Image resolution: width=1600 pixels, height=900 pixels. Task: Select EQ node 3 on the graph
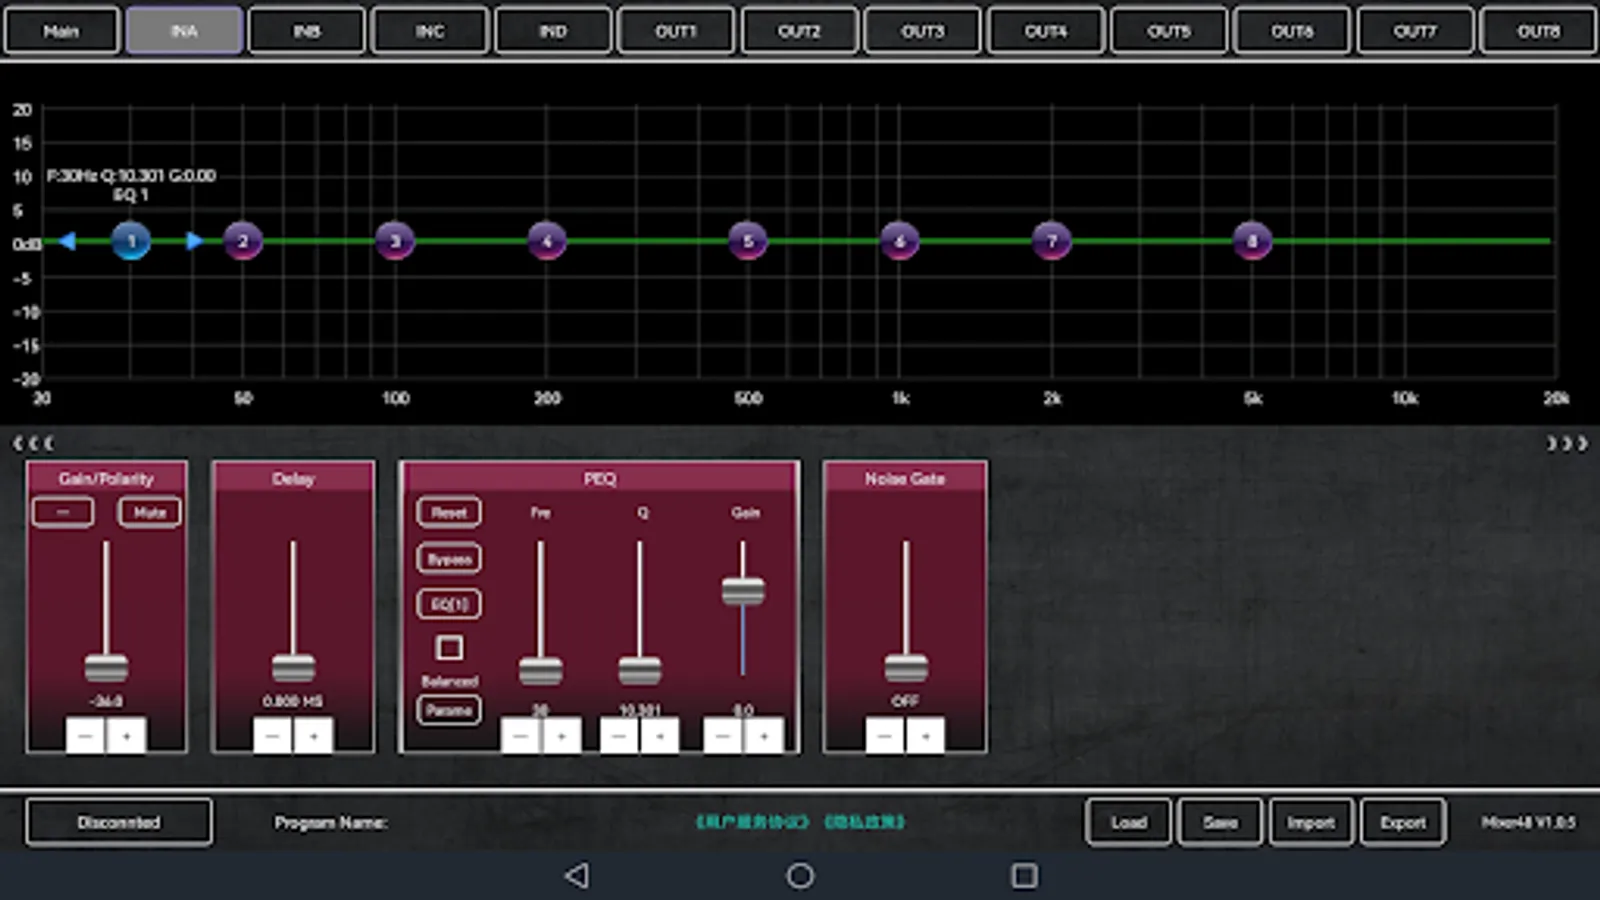pos(395,241)
